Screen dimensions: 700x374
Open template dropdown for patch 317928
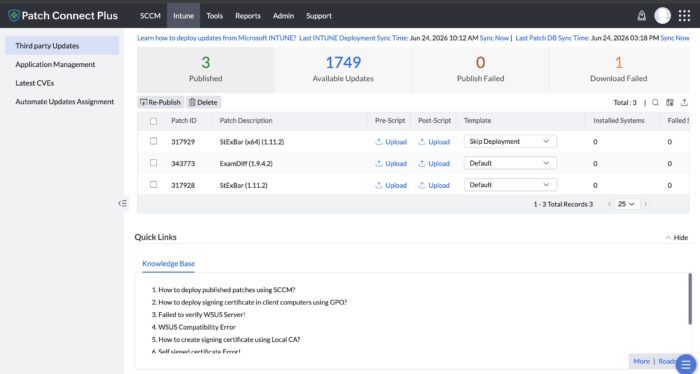(x=510, y=185)
